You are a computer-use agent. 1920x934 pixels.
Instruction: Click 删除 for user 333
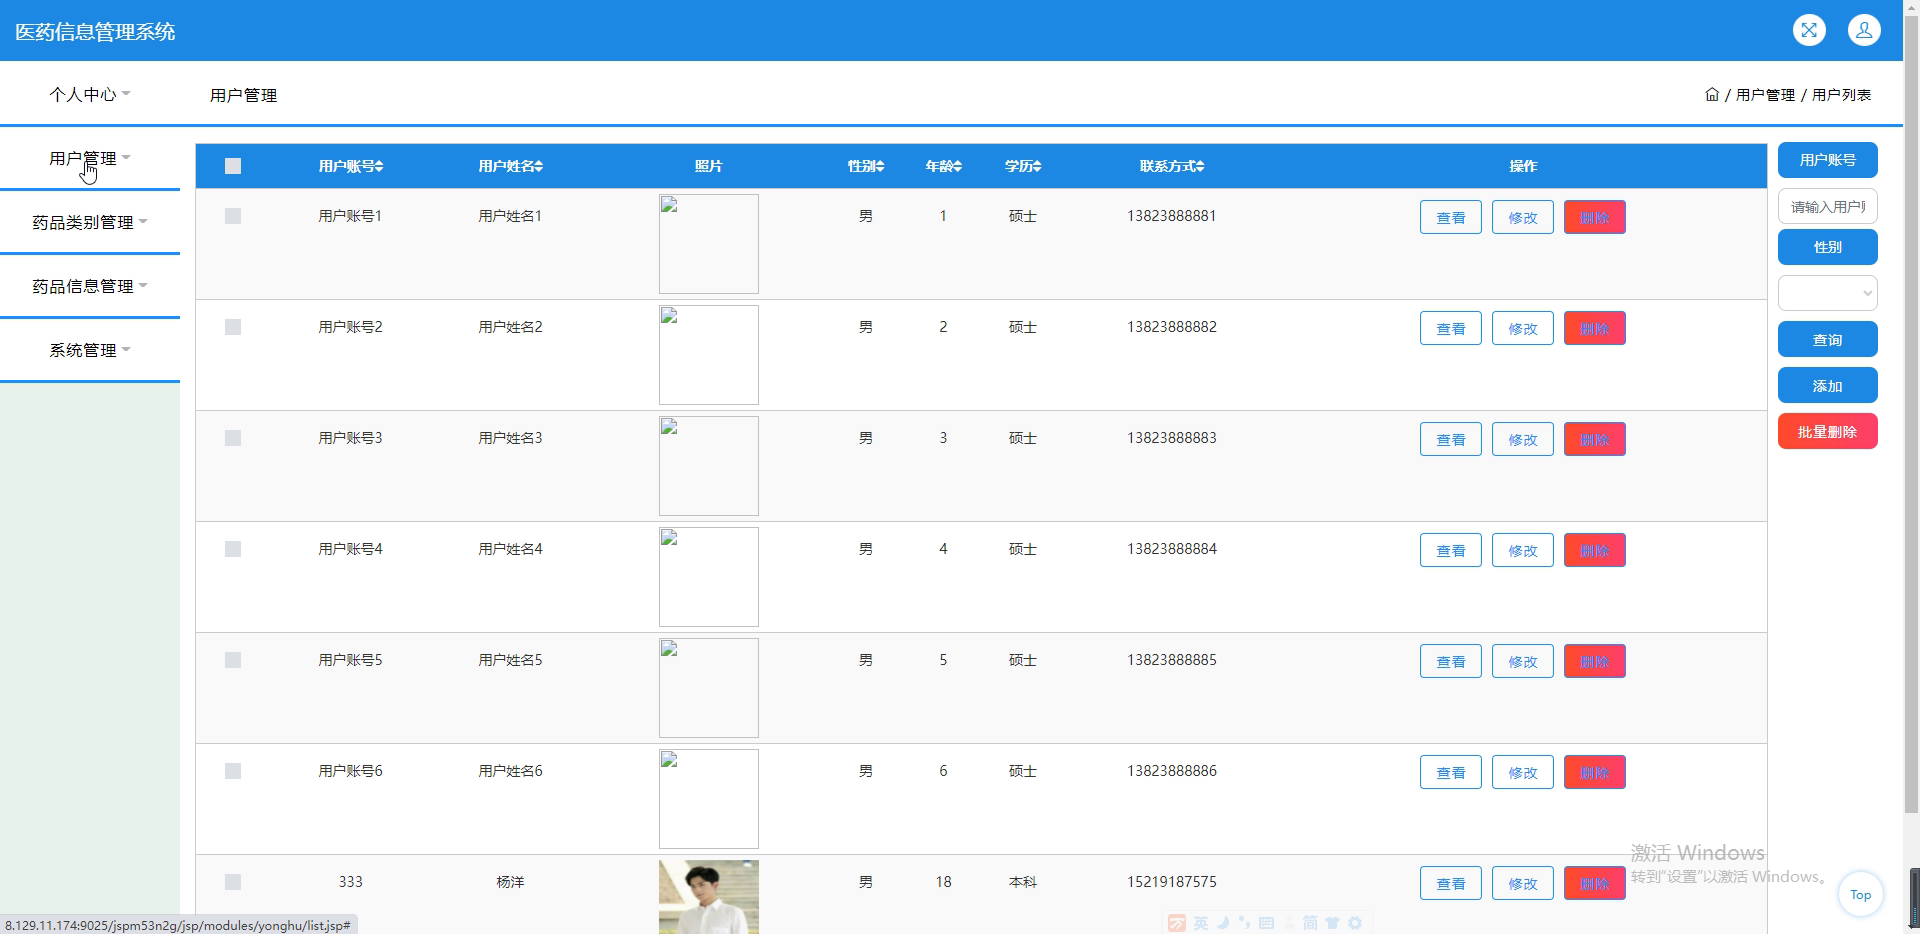click(x=1595, y=883)
